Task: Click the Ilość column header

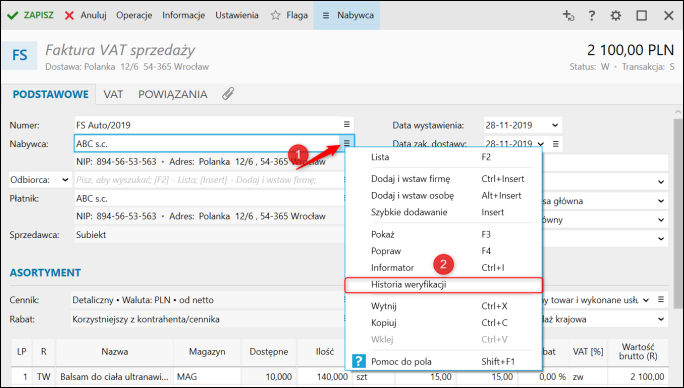Action: (x=325, y=352)
